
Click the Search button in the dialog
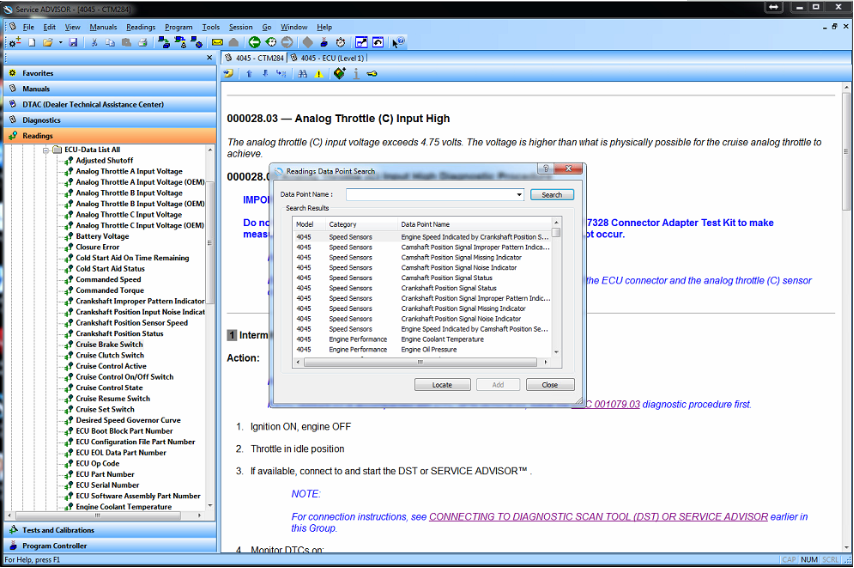pos(552,195)
